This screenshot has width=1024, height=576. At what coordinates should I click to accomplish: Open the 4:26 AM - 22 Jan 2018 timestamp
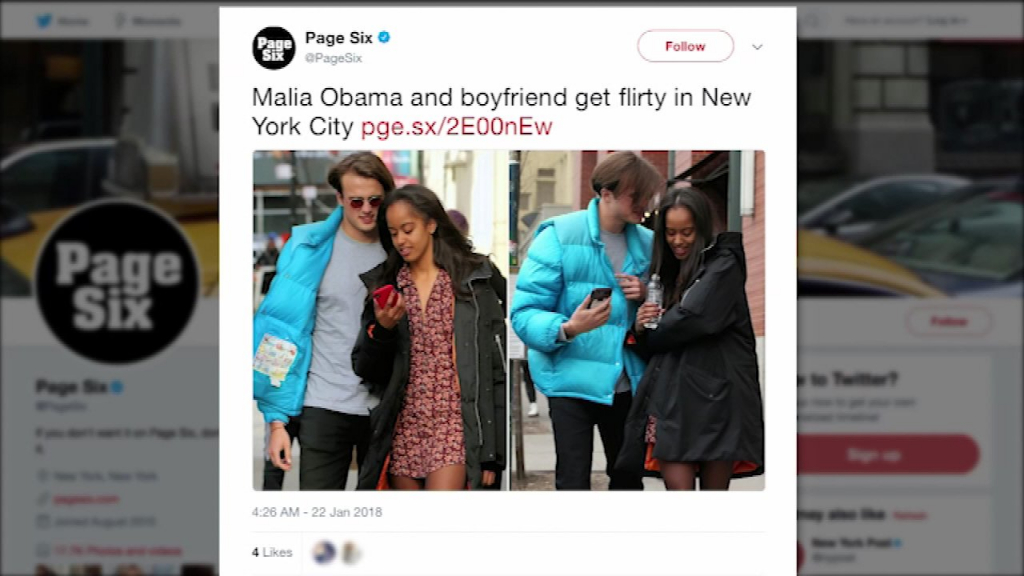point(317,512)
